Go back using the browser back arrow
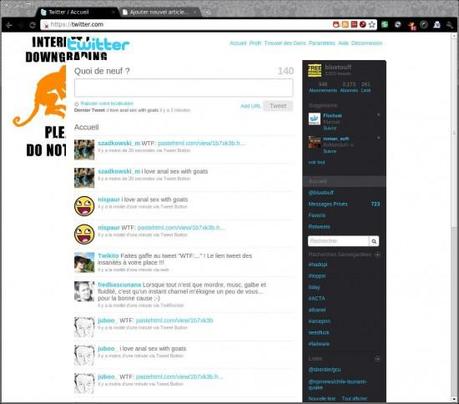 click(9, 25)
